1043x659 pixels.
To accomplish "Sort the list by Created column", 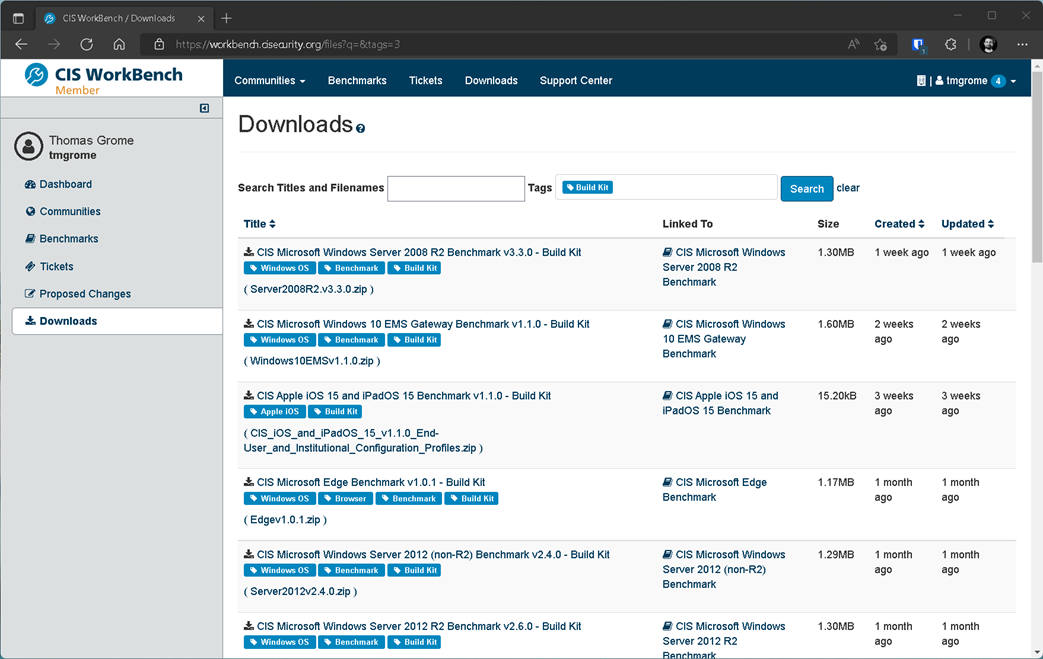I will coord(899,224).
